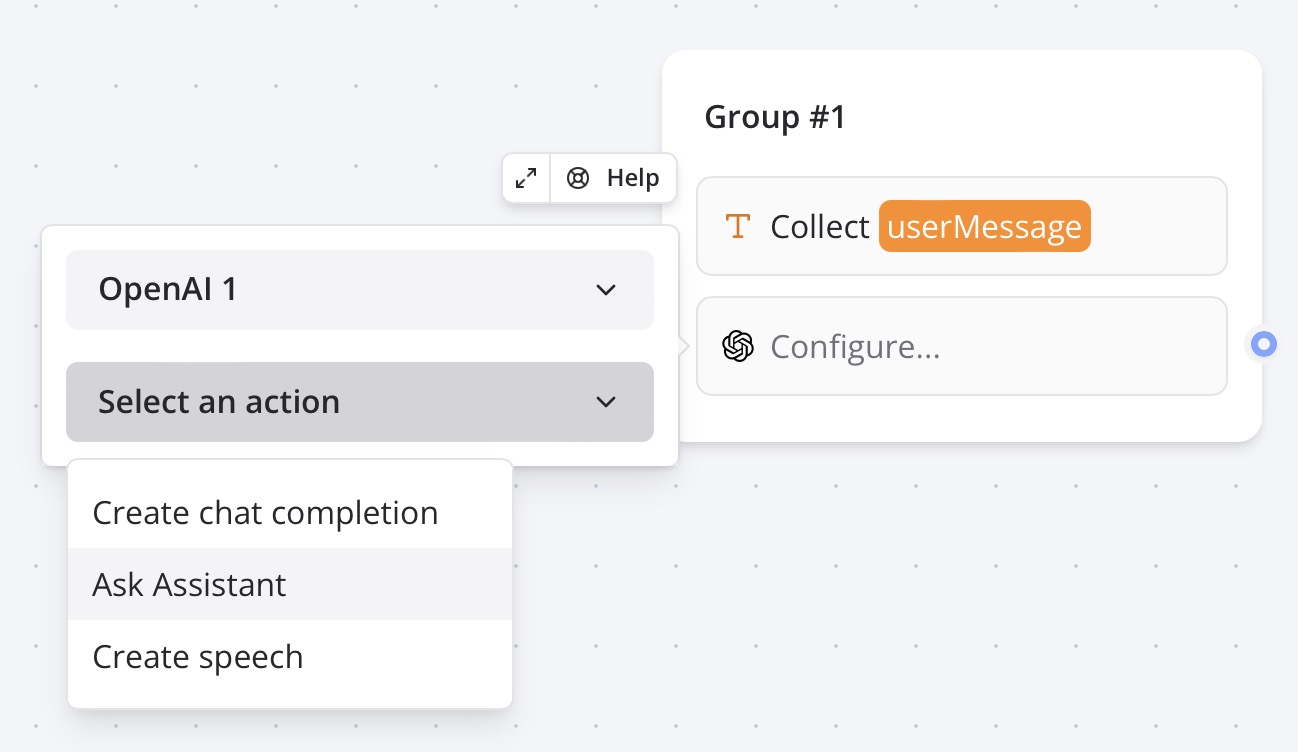Screen dimensions: 1298x752
Task: Toggle the Select an action dropdown
Action: (x=360, y=402)
